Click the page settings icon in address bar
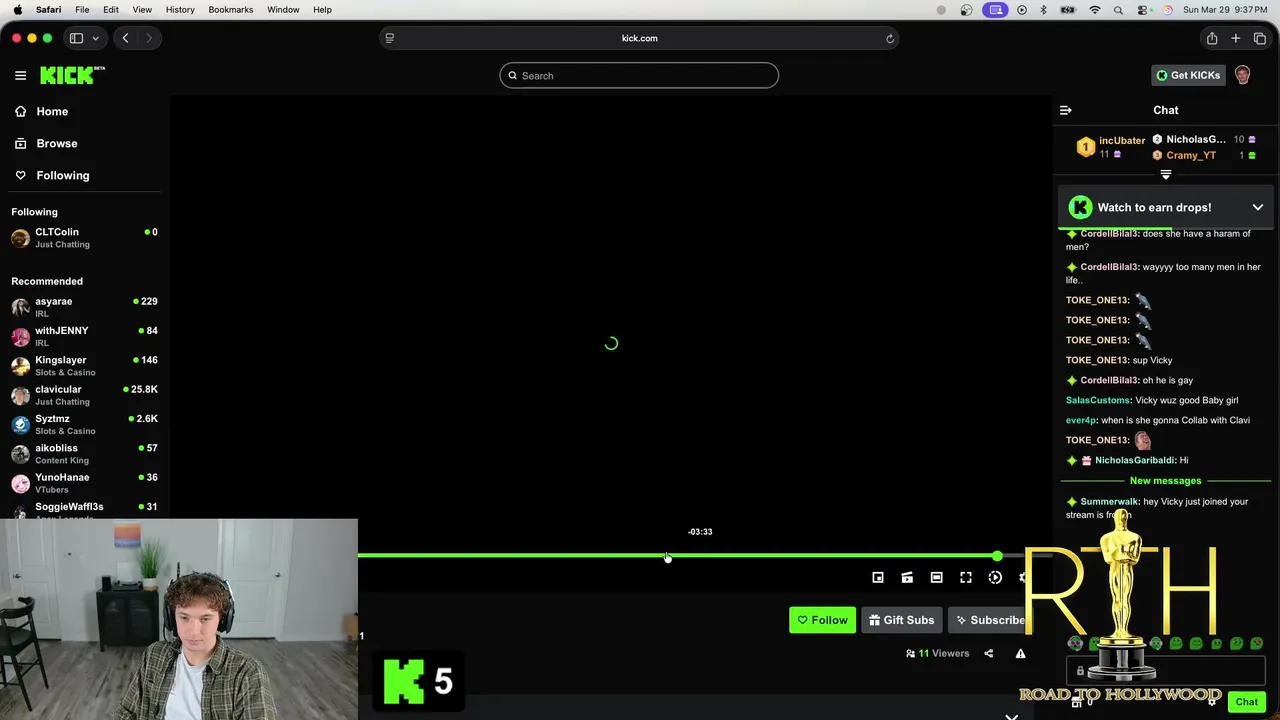Viewport: 1280px width, 720px height. [389, 38]
